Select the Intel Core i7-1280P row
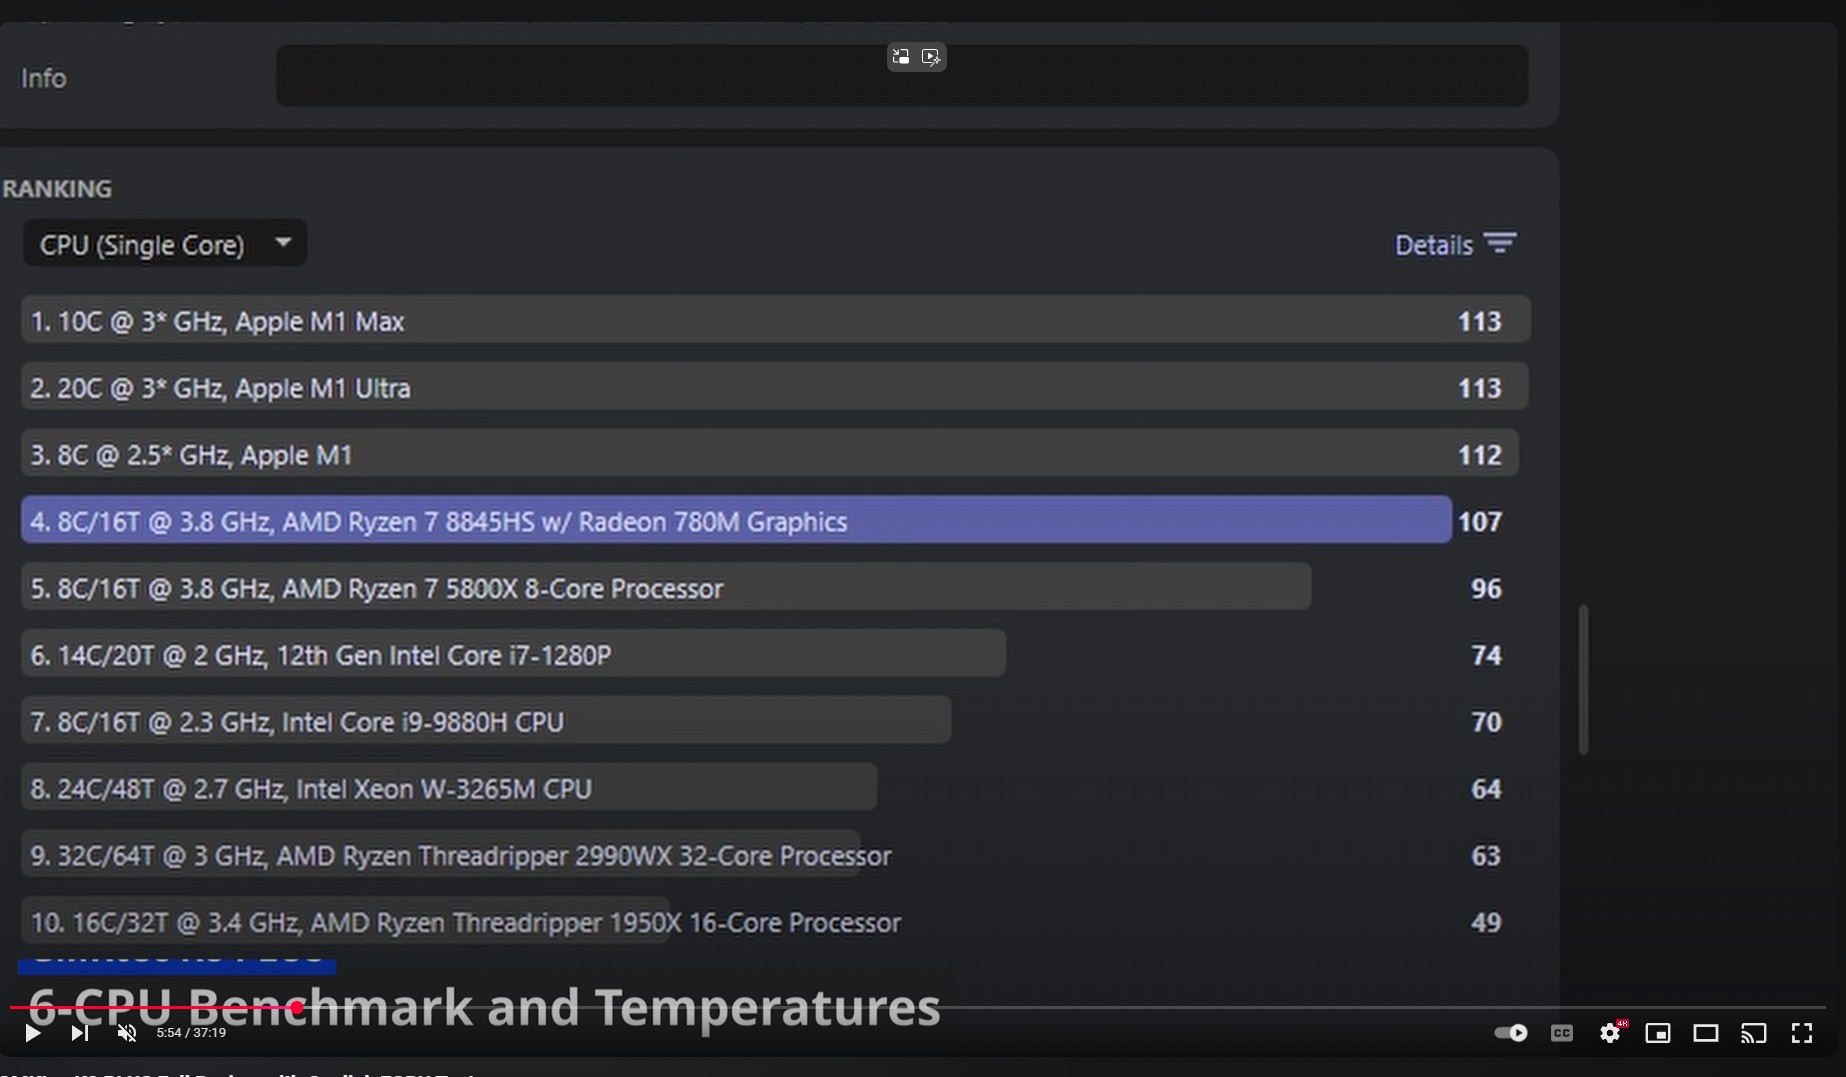Screen dimensions: 1846x1077 513,654
